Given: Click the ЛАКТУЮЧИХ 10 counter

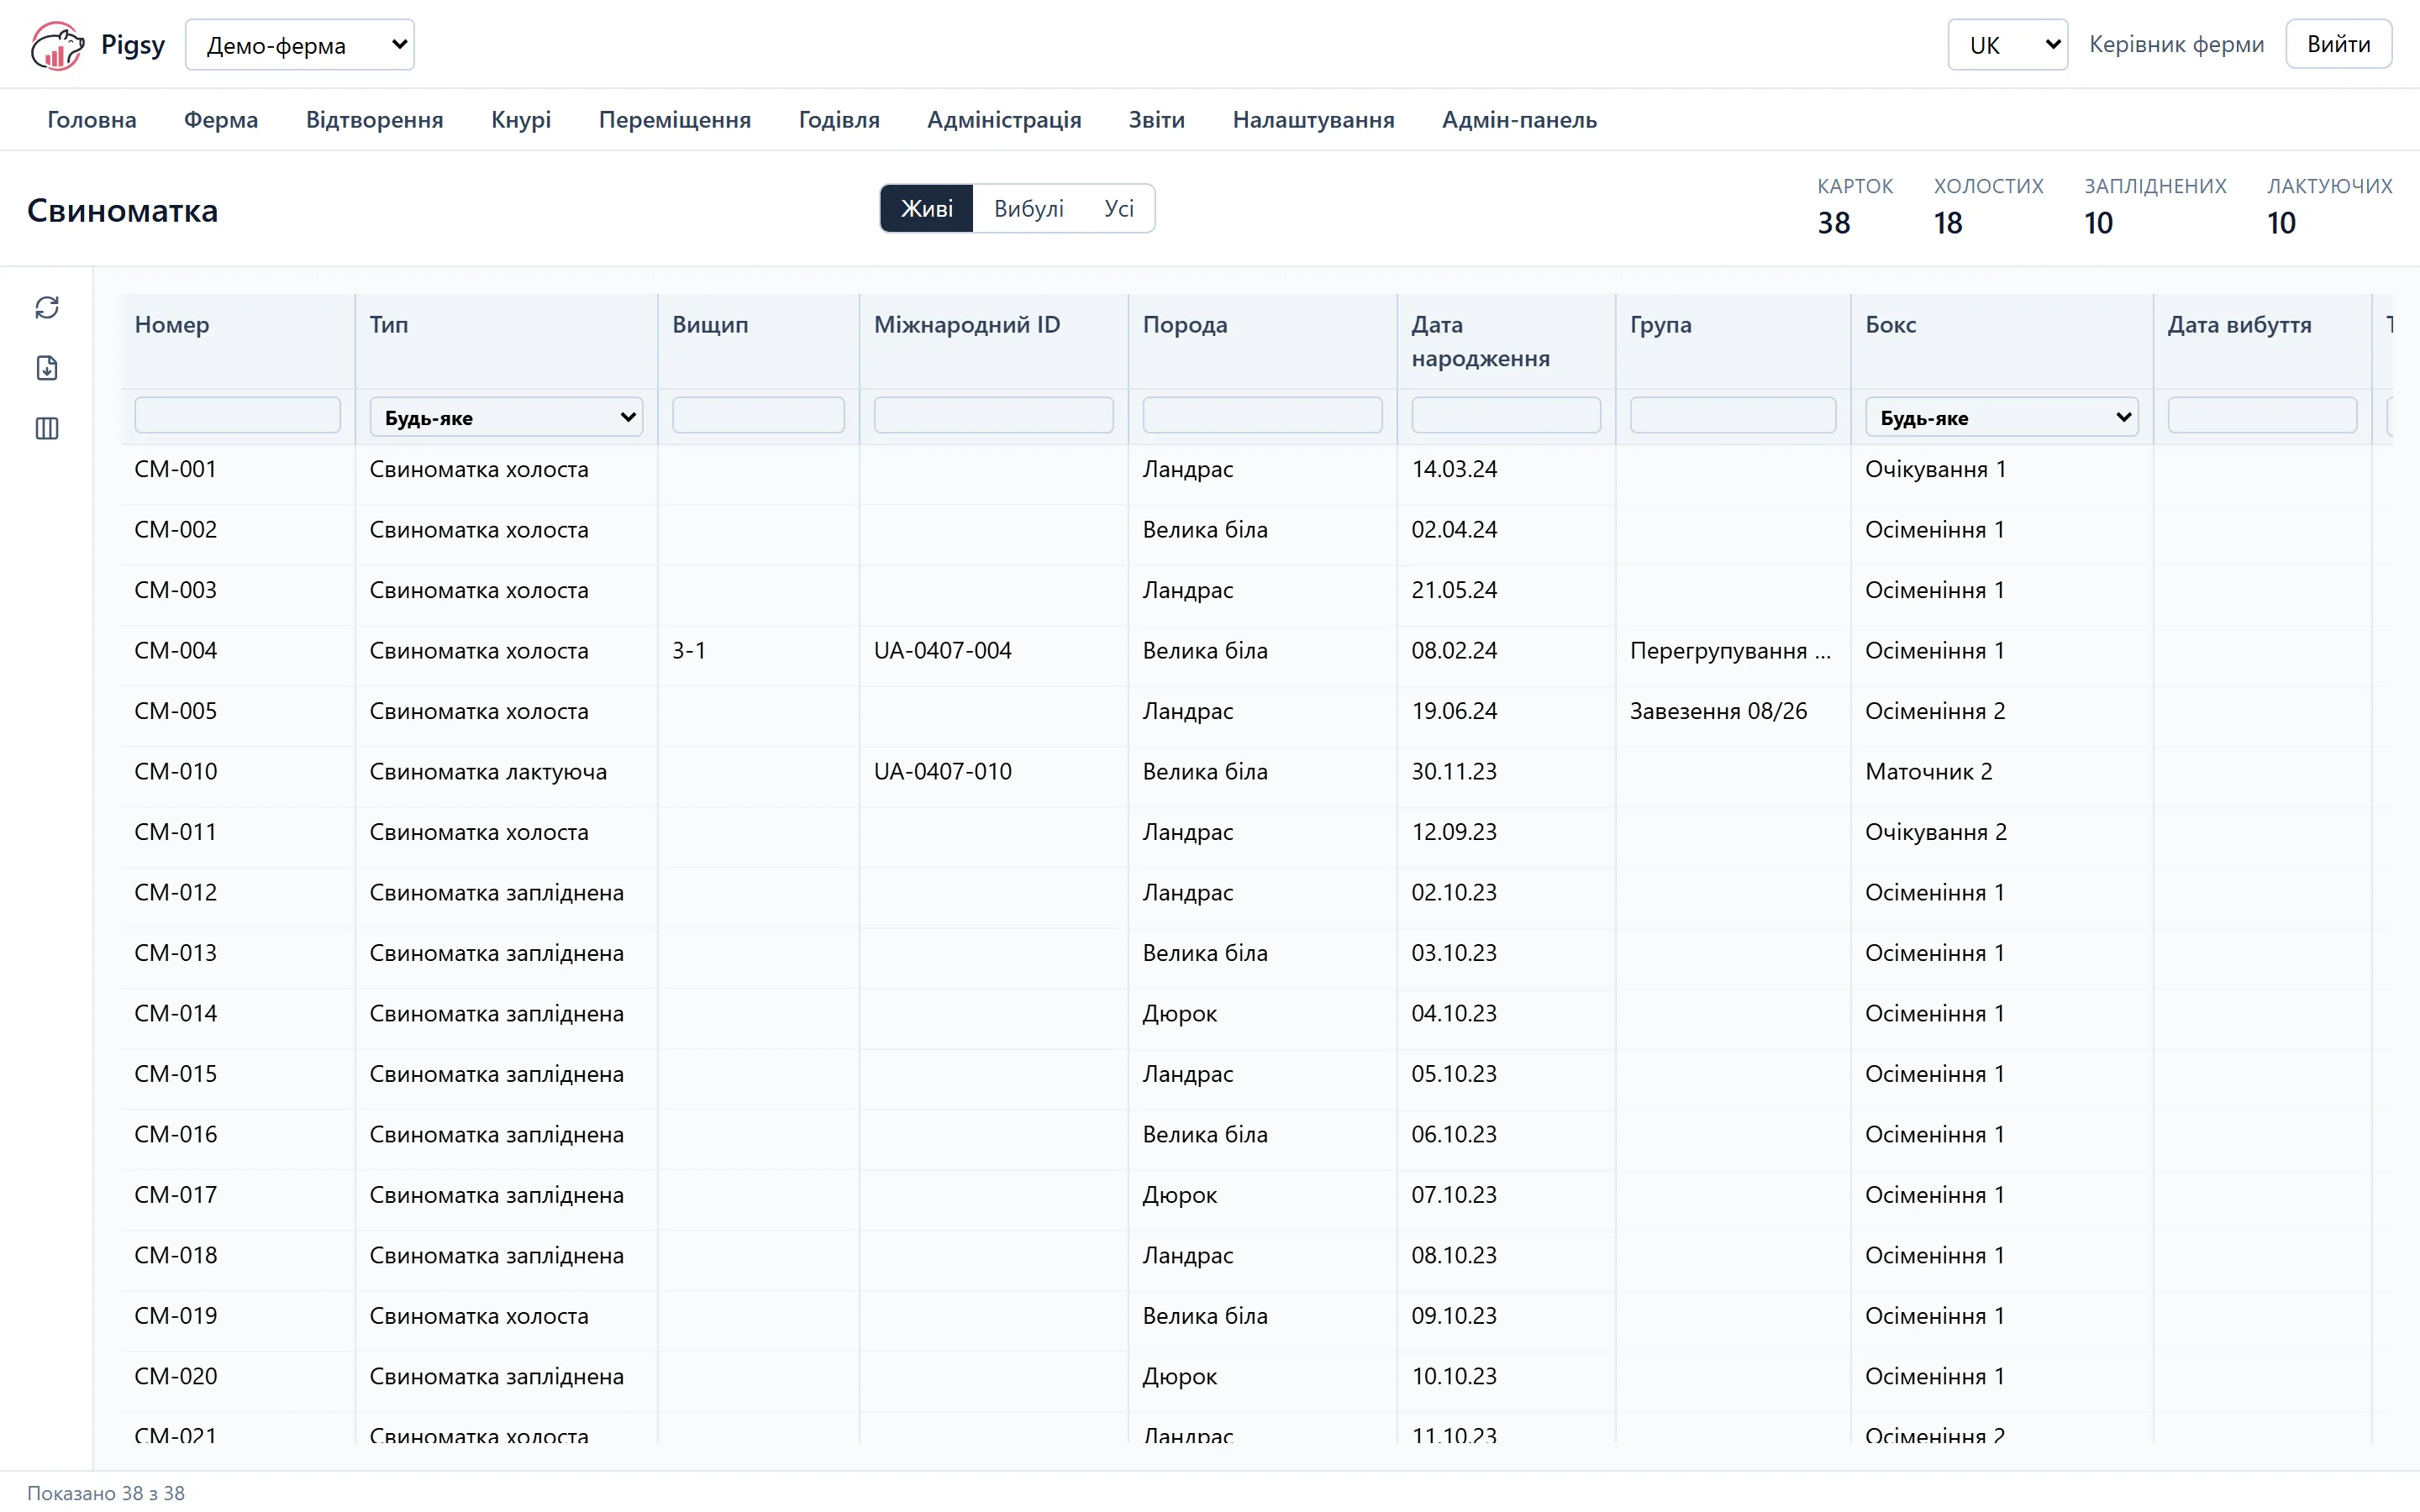Looking at the screenshot, I should coord(2329,206).
